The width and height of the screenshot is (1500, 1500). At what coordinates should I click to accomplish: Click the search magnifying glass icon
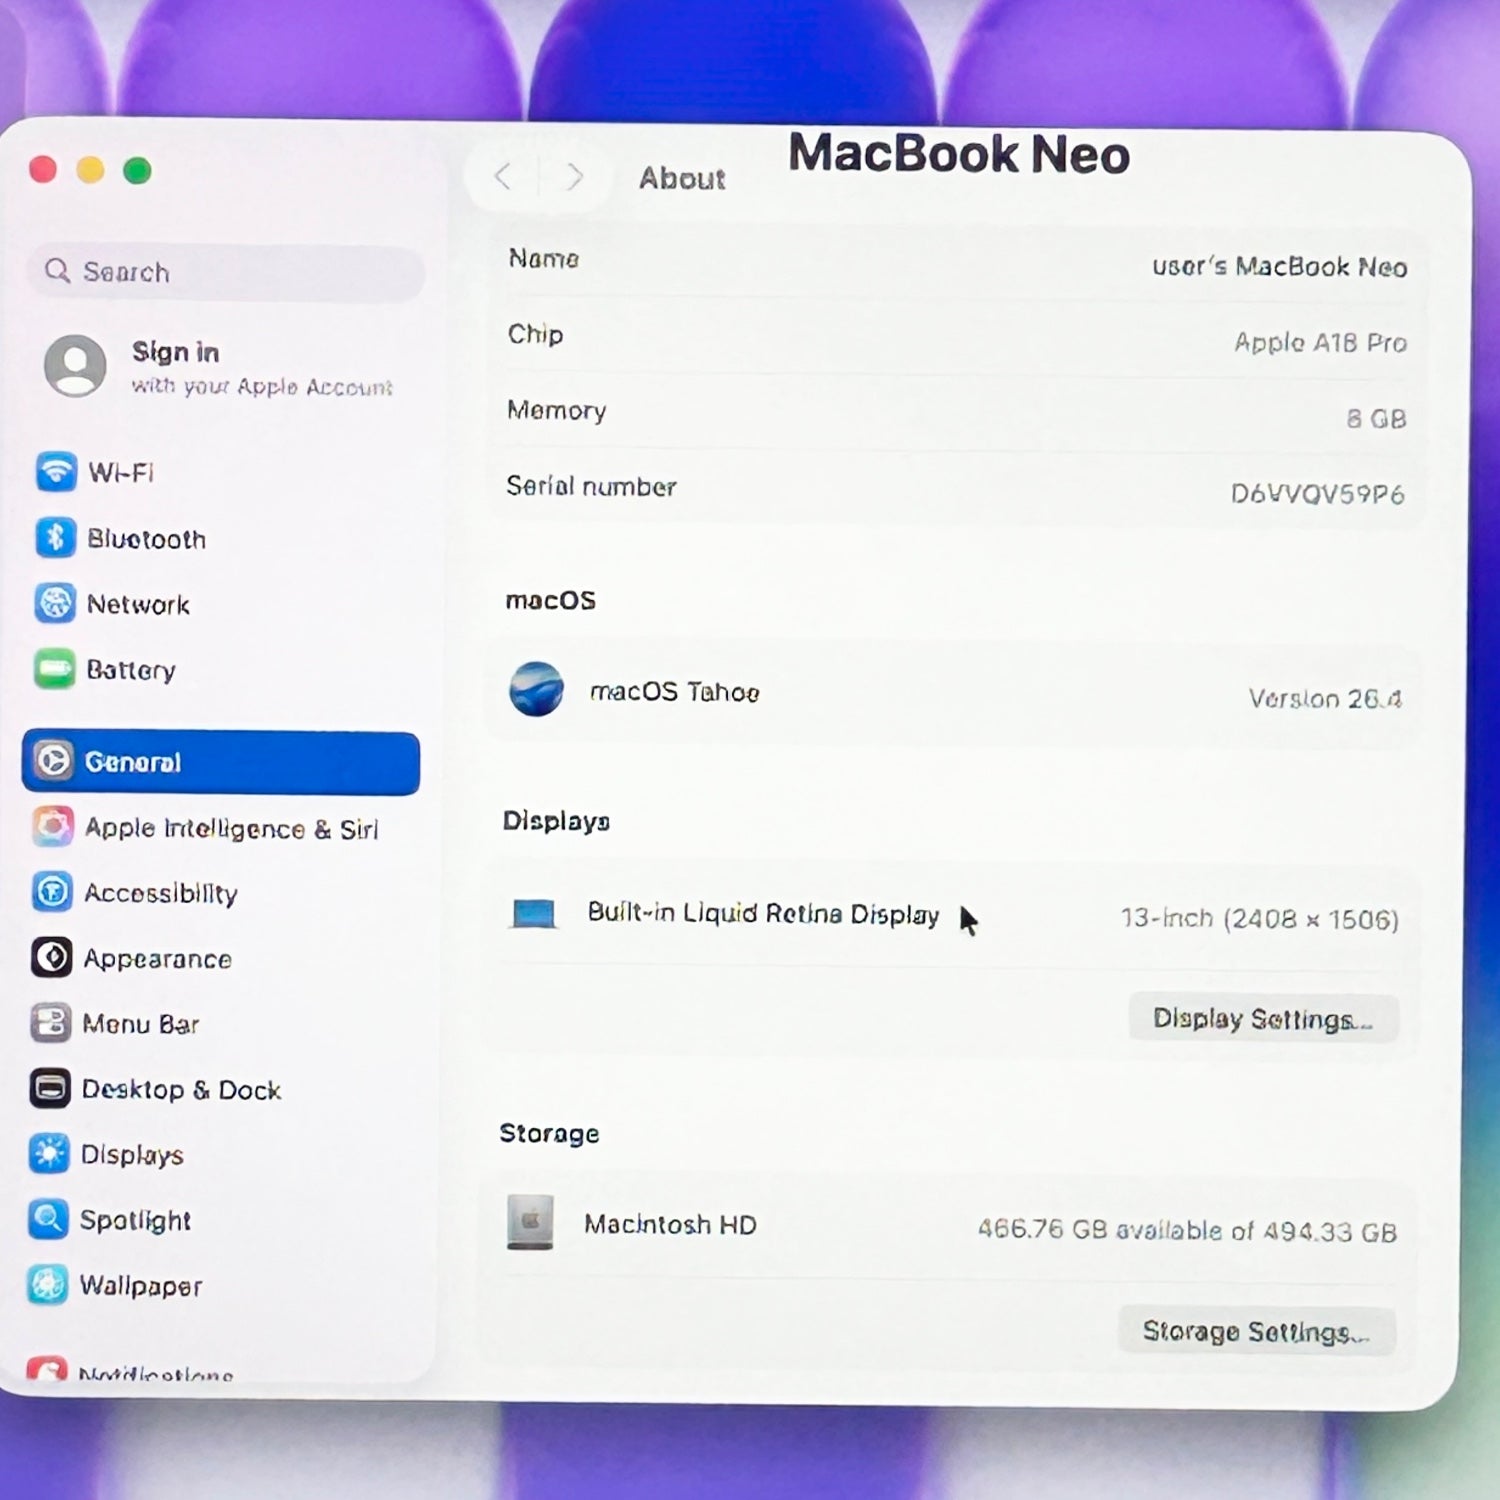pyautogui.click(x=58, y=271)
